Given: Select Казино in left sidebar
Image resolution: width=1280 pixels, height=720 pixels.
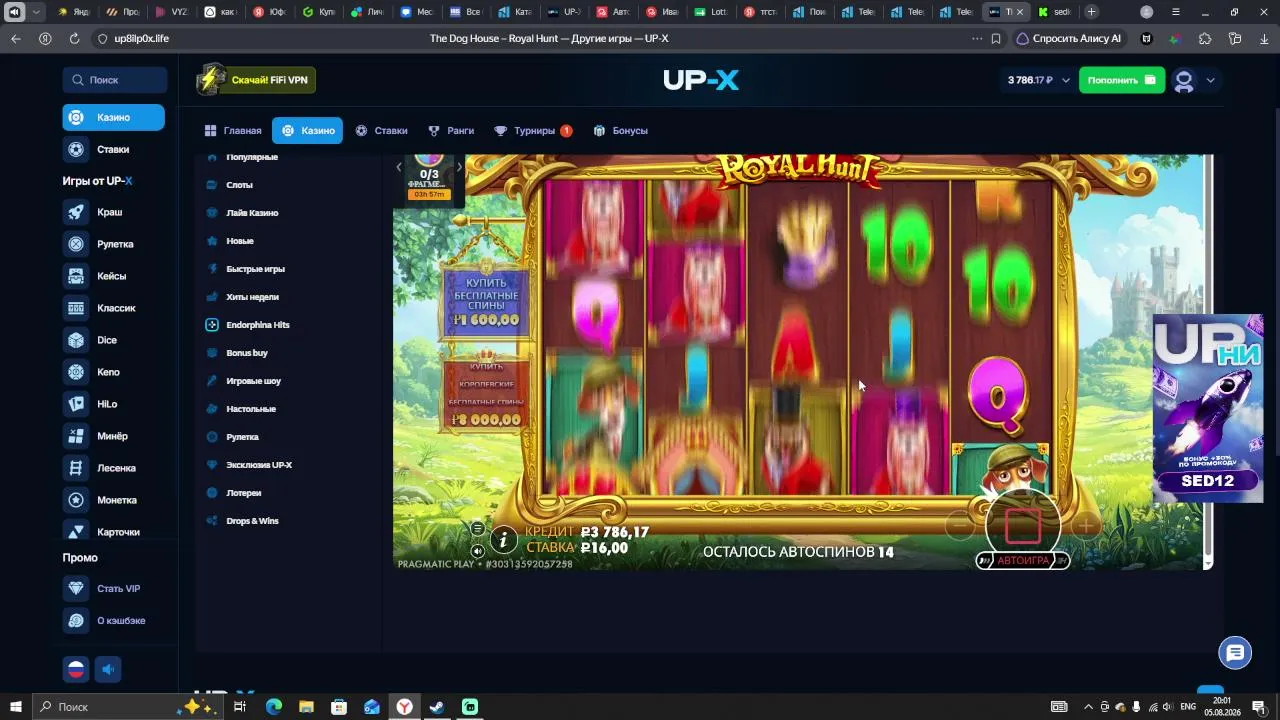Looking at the screenshot, I should [x=114, y=118].
